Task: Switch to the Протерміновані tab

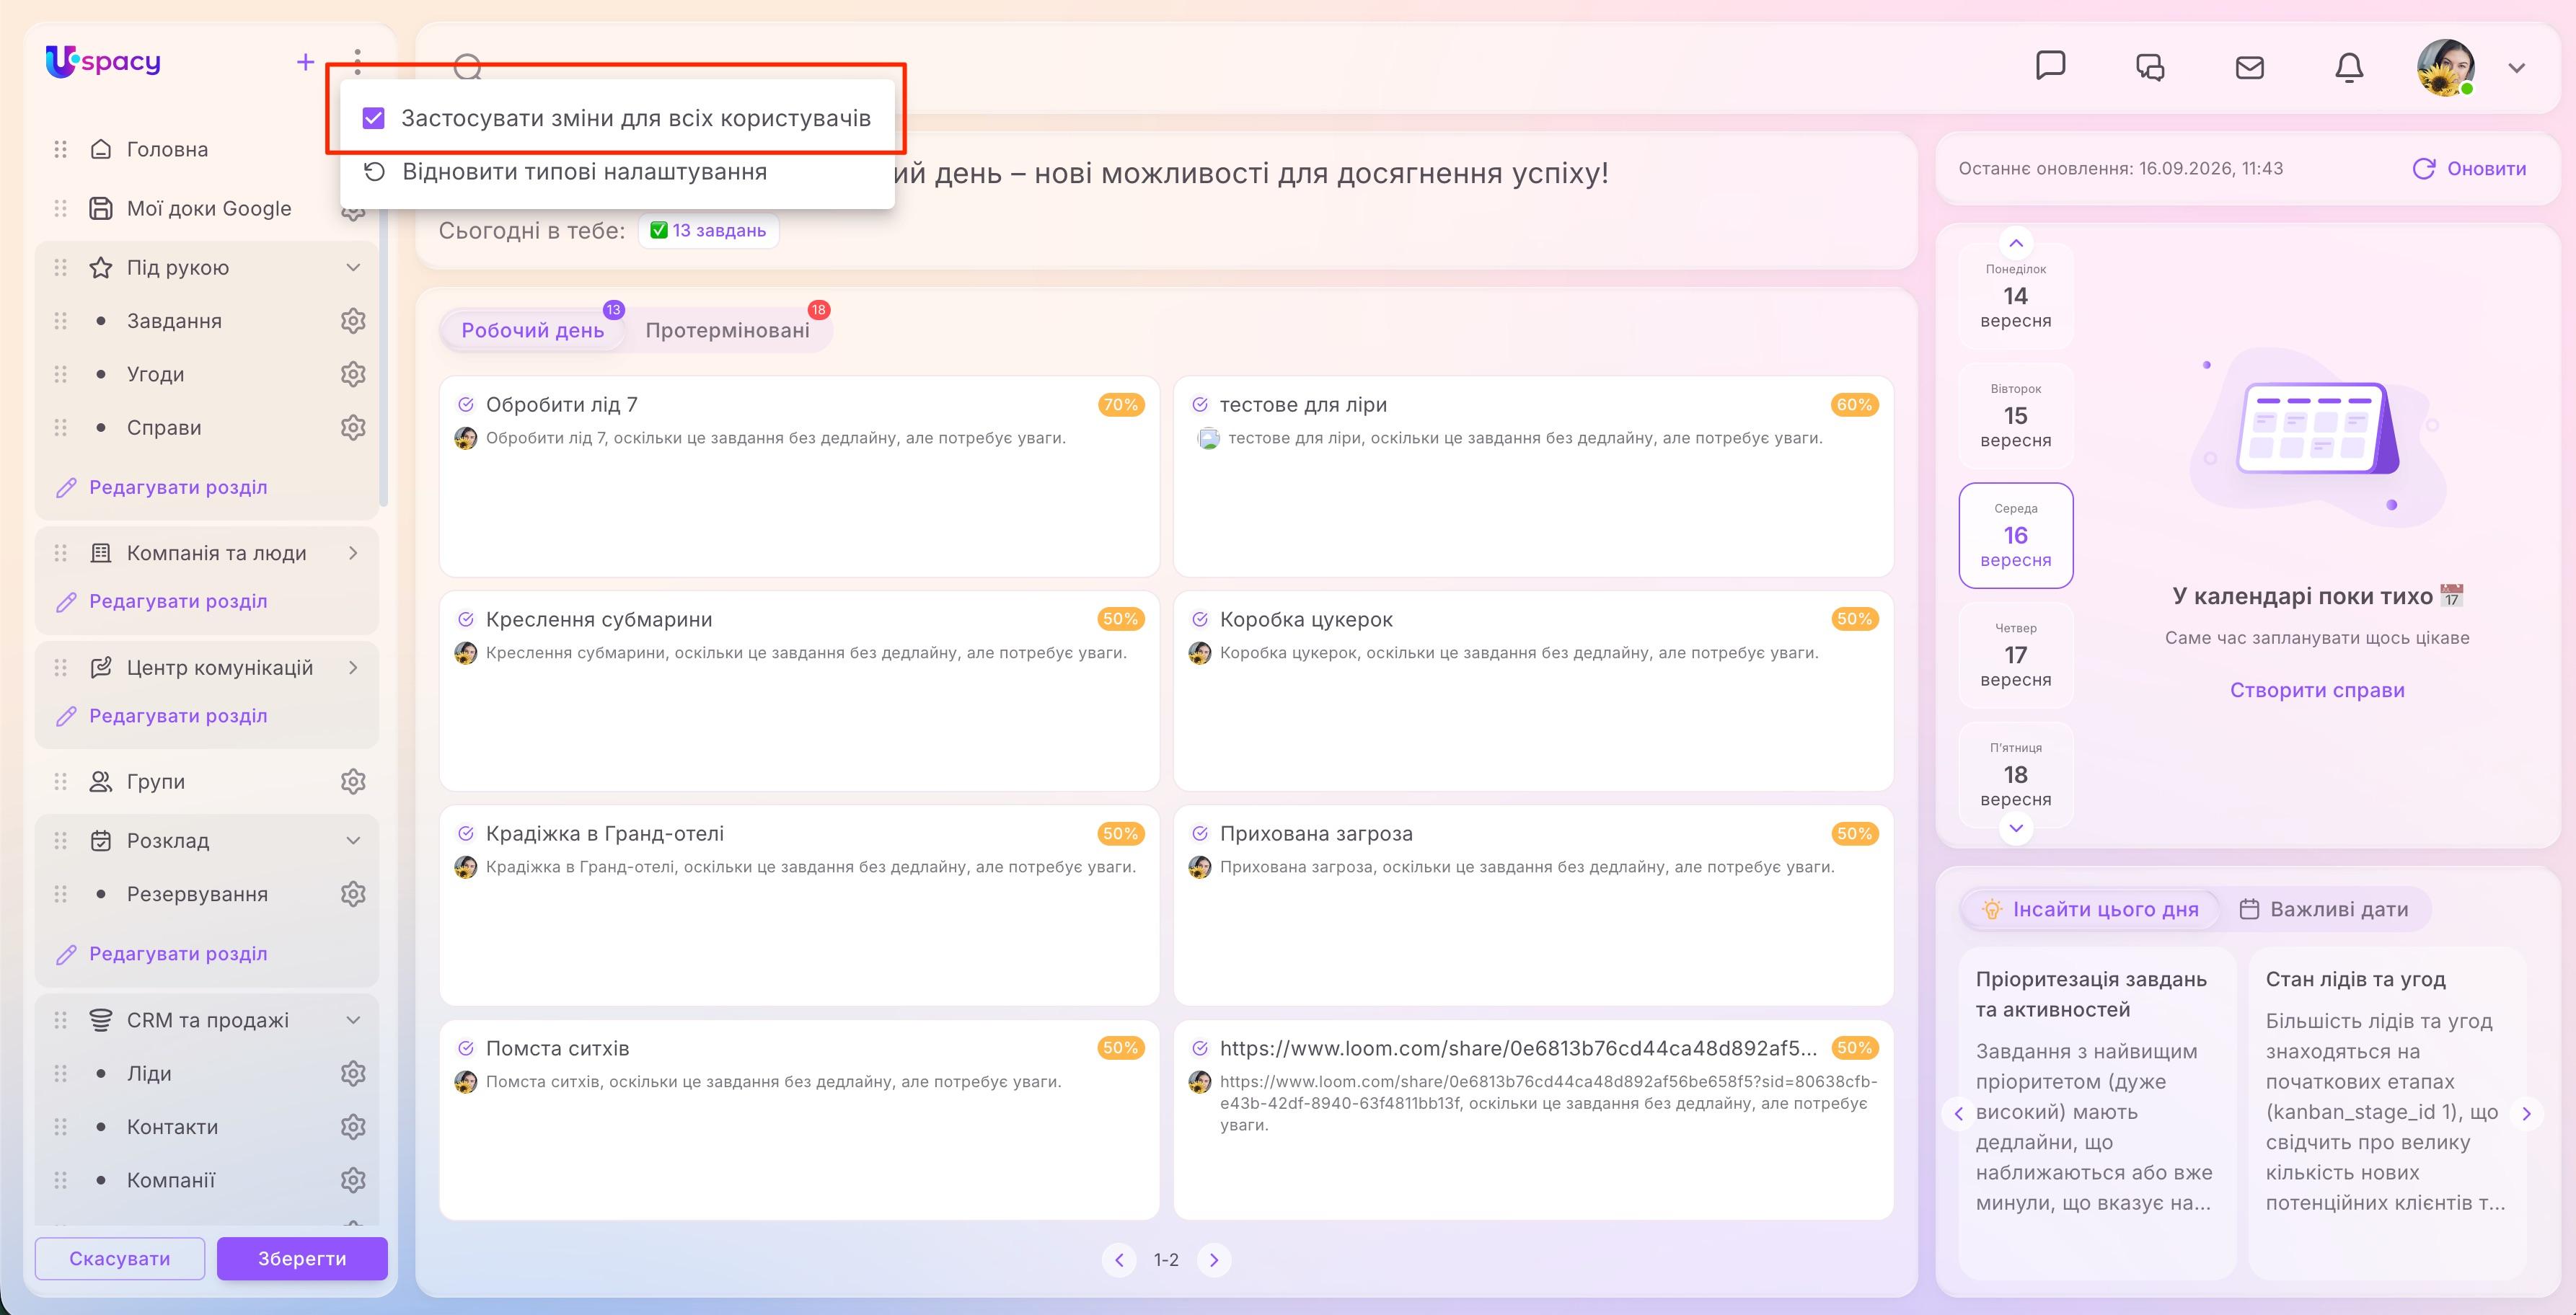Action: click(x=727, y=331)
